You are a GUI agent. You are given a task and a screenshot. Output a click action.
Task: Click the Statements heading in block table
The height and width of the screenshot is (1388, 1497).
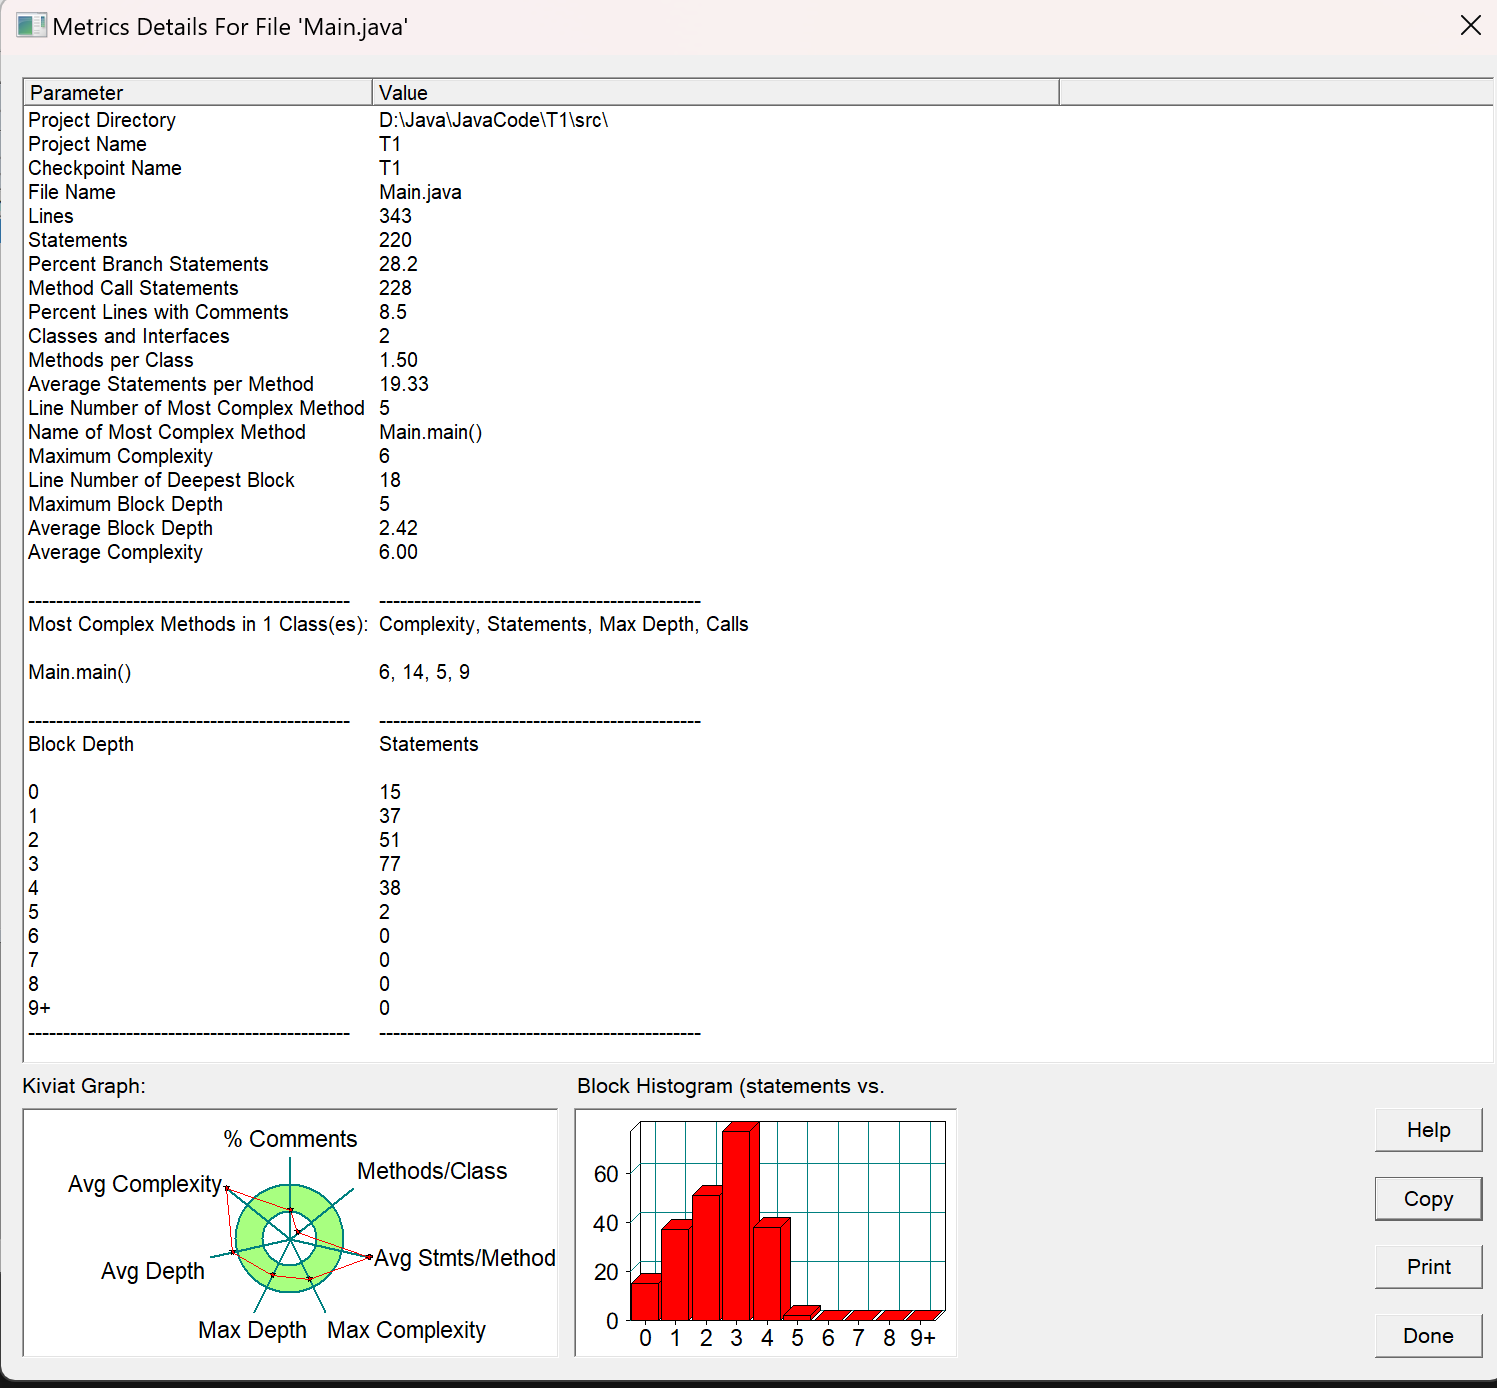(x=428, y=744)
